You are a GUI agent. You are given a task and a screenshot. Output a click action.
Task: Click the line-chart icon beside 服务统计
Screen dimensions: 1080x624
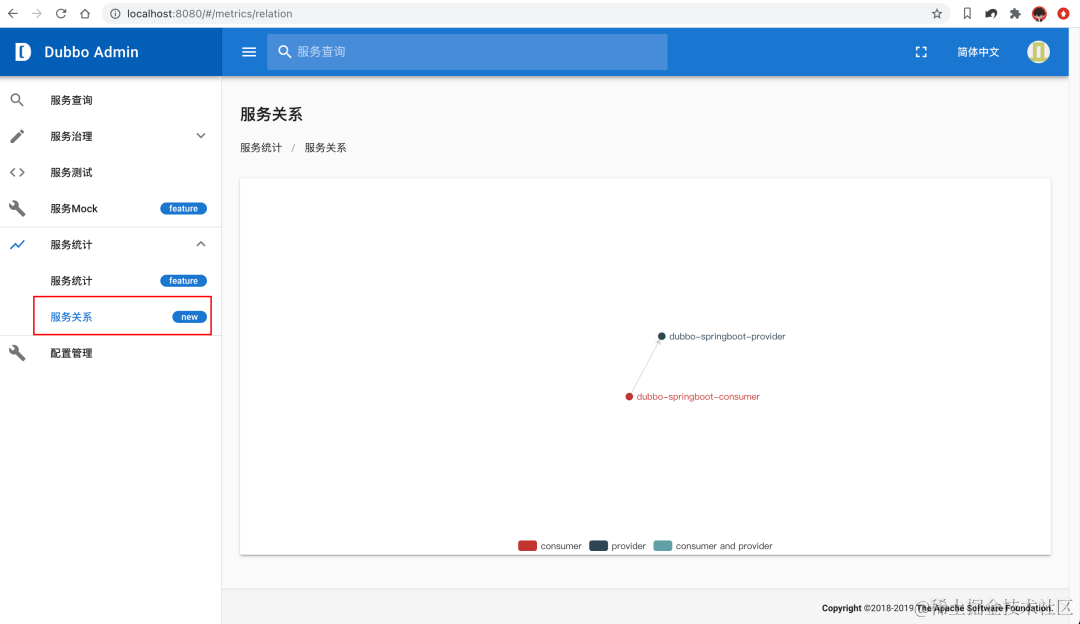17,244
